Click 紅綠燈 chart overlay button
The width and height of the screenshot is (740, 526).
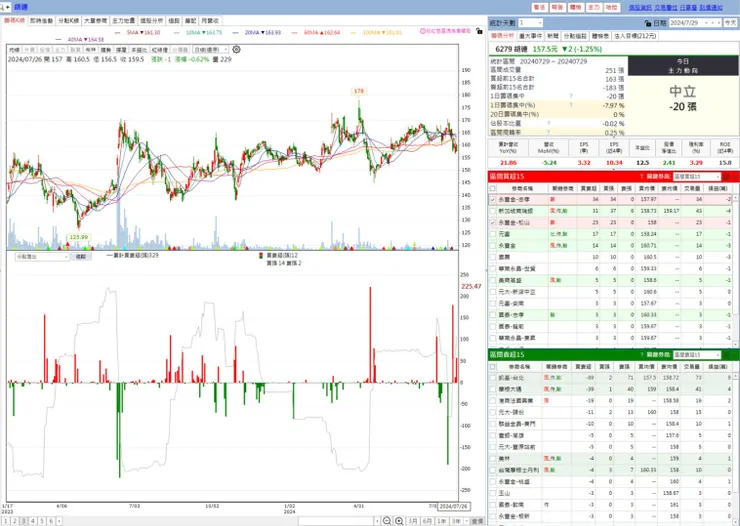point(160,50)
